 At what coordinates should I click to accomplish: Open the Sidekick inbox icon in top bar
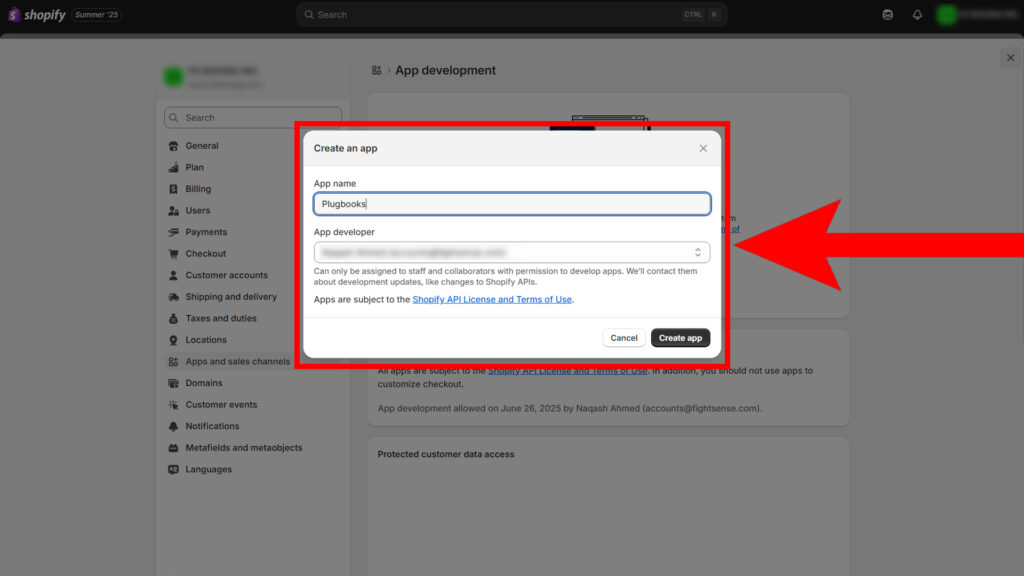888,14
